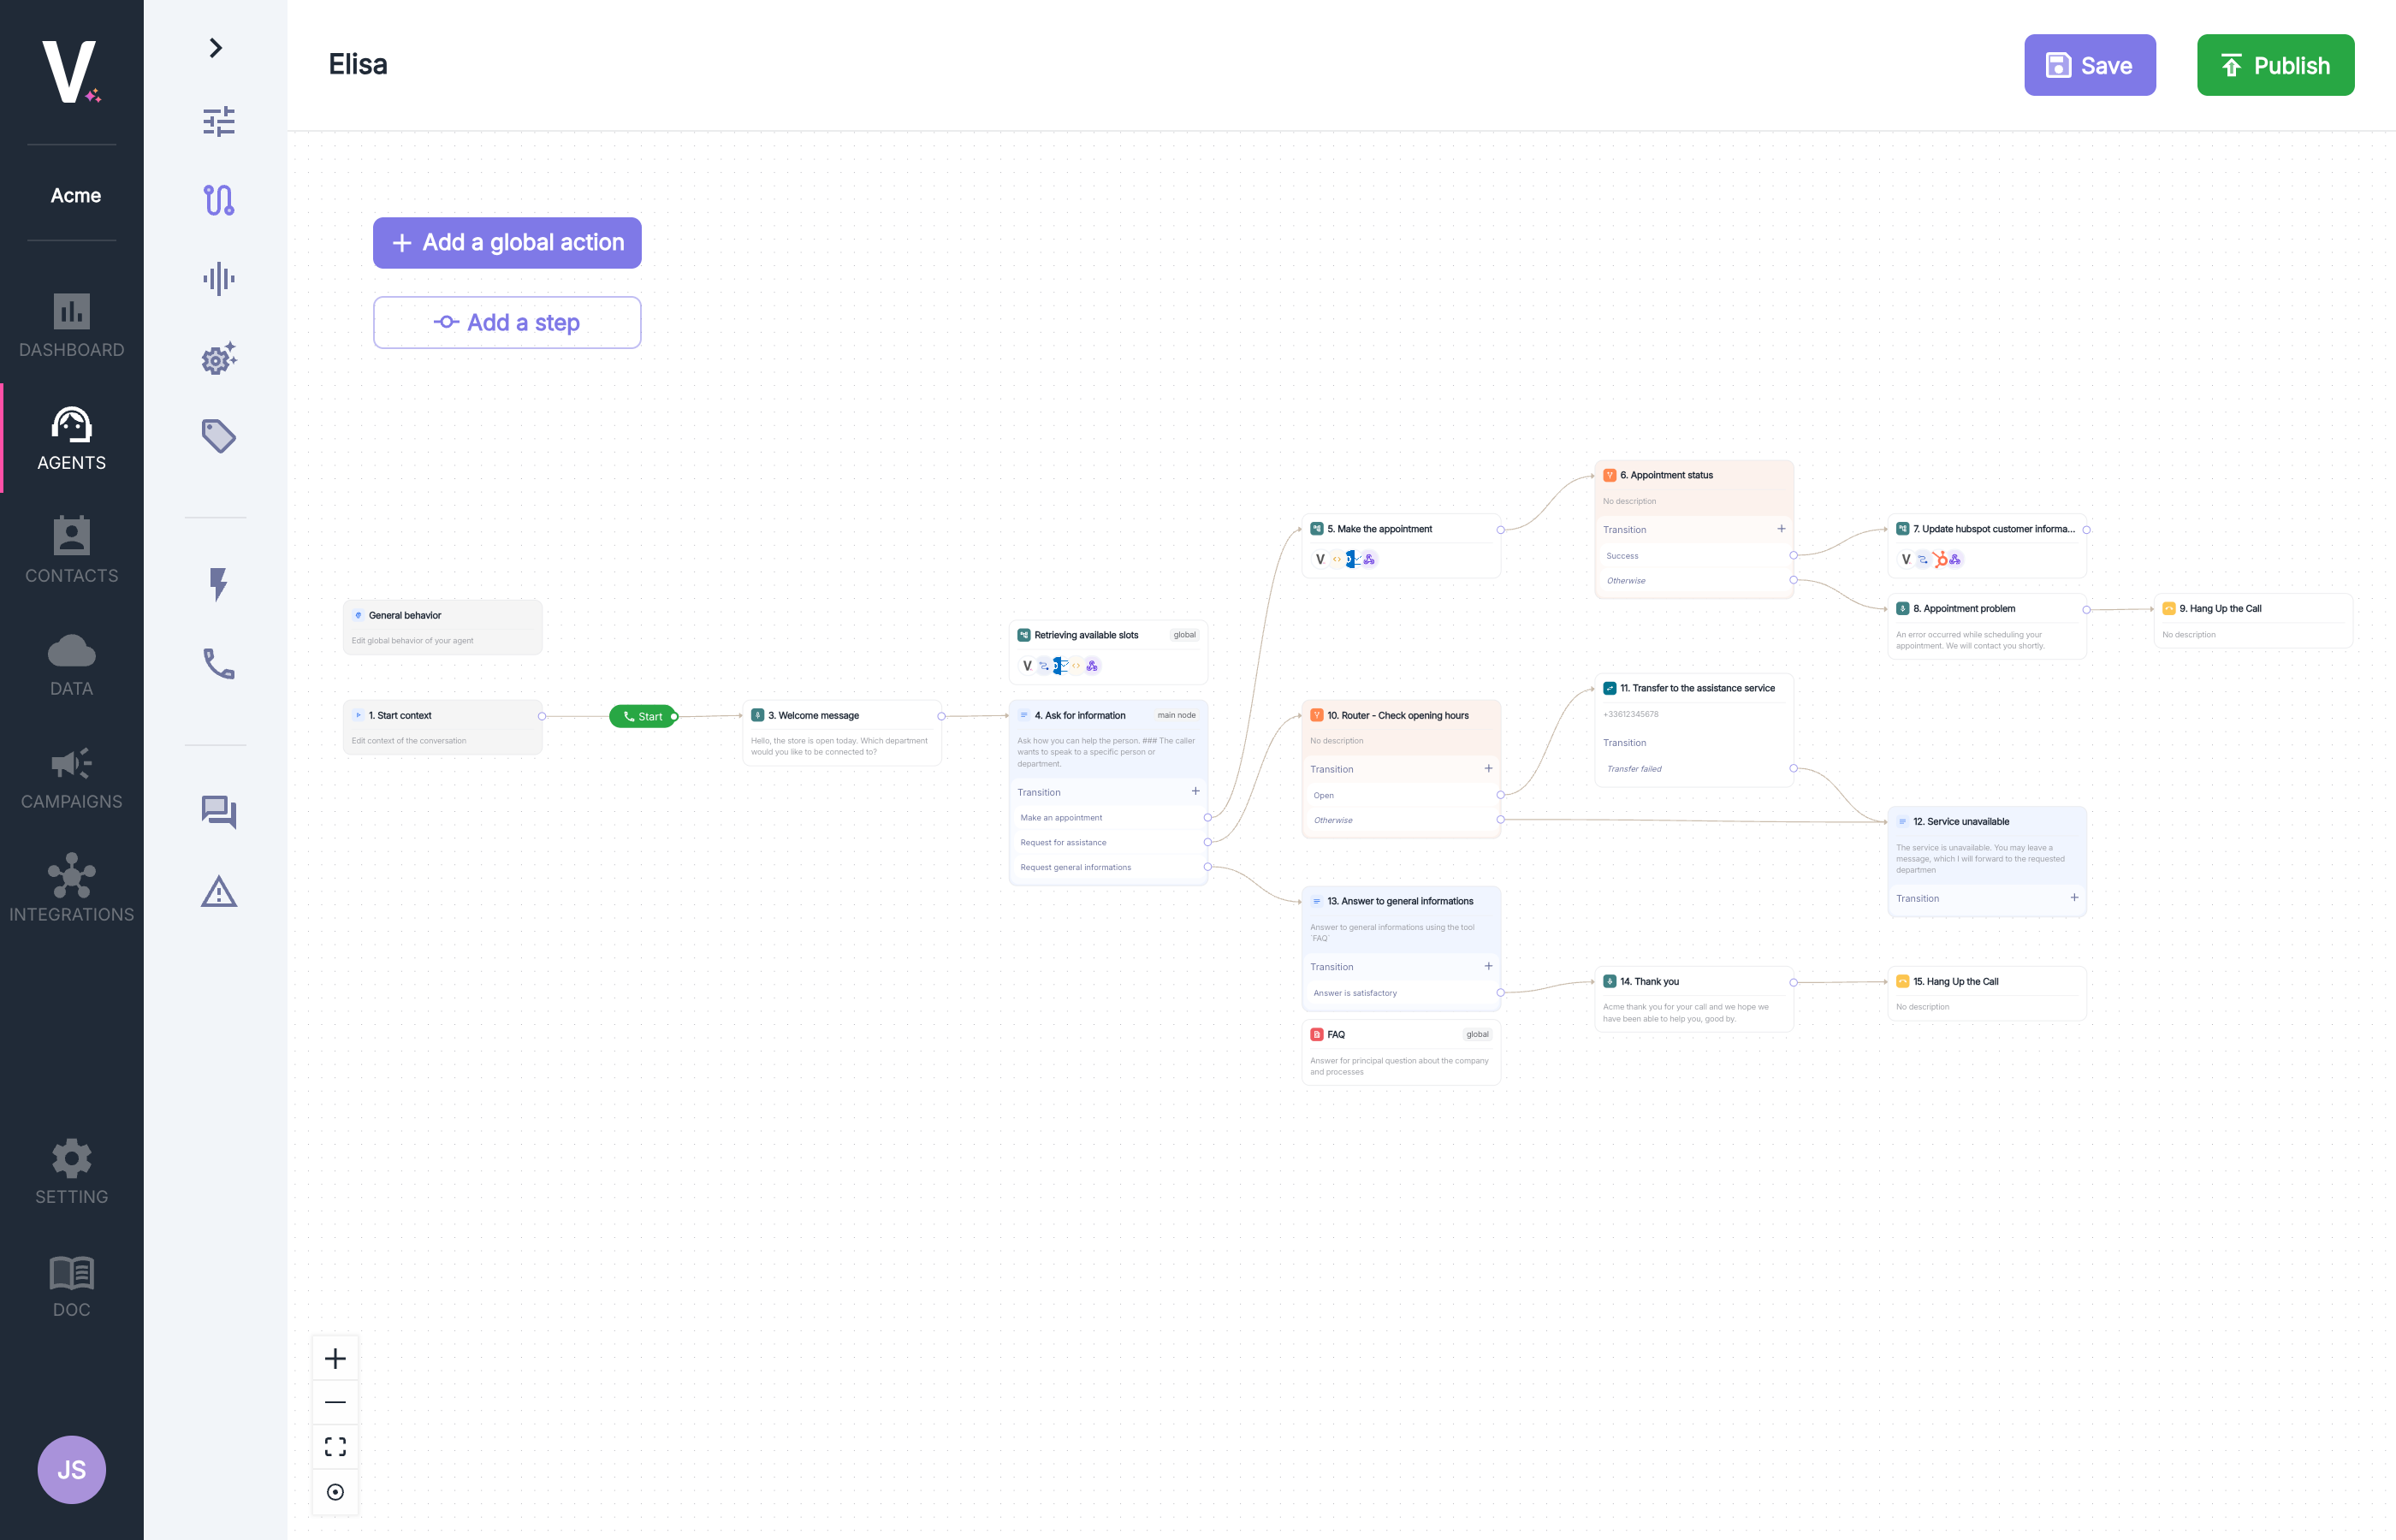
Task: Open the tag label icon
Action: 218,436
